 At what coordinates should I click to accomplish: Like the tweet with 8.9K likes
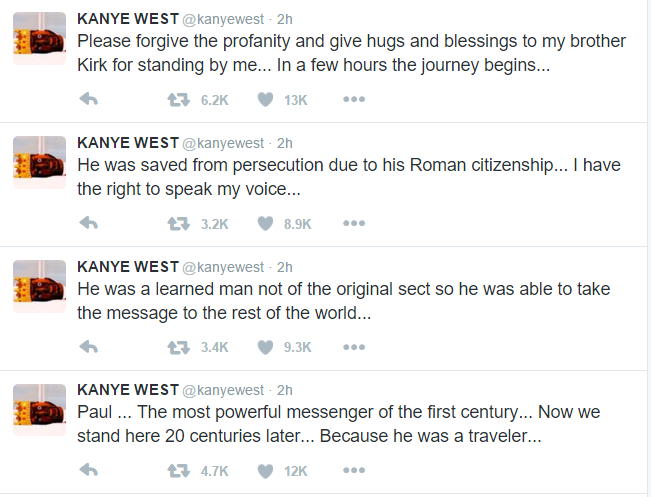click(x=266, y=223)
